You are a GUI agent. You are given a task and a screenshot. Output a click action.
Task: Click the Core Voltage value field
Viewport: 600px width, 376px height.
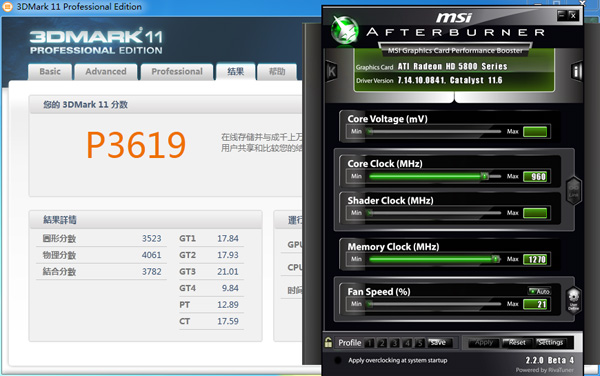pos(535,132)
